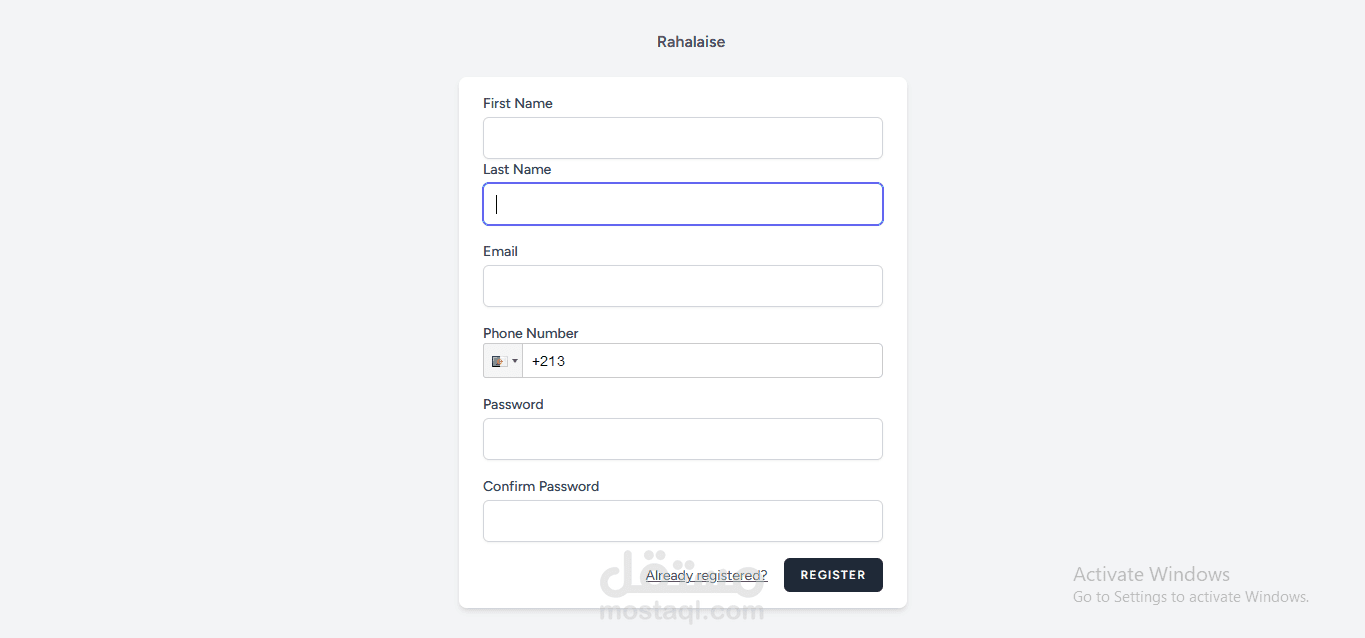Click the 'Phone Number' field label

point(530,333)
